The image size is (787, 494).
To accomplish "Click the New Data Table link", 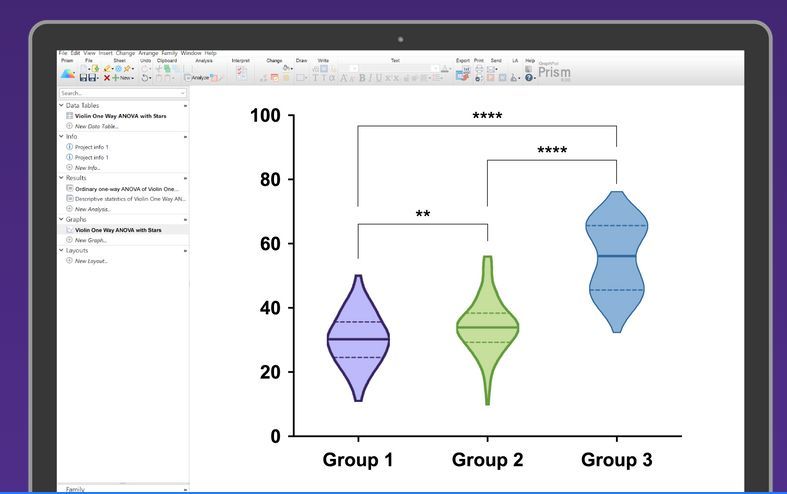I will (x=97, y=126).
